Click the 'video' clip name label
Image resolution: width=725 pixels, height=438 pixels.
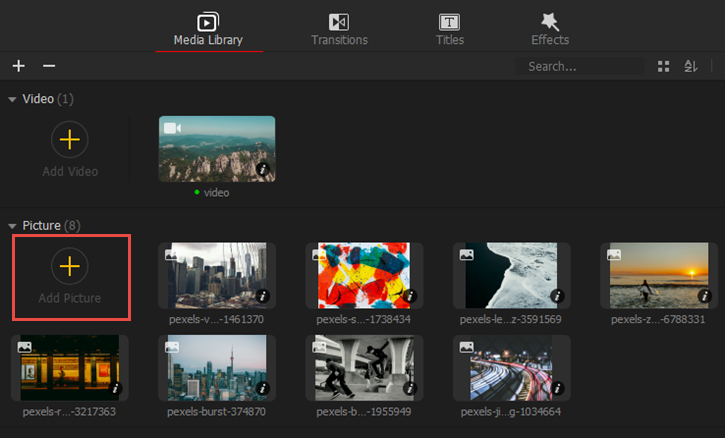tap(216, 193)
